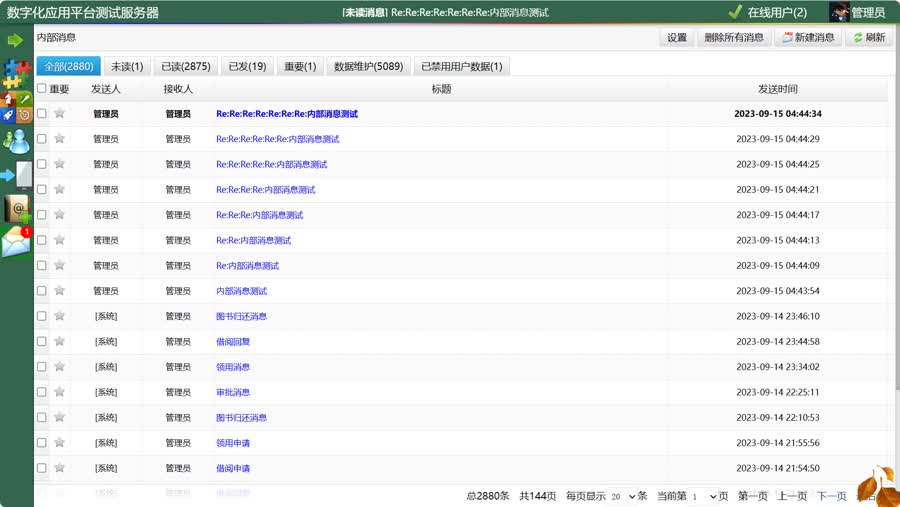Open the address book icon with @ symbol
Image resolution: width=900 pixels, height=507 pixels.
[17, 208]
